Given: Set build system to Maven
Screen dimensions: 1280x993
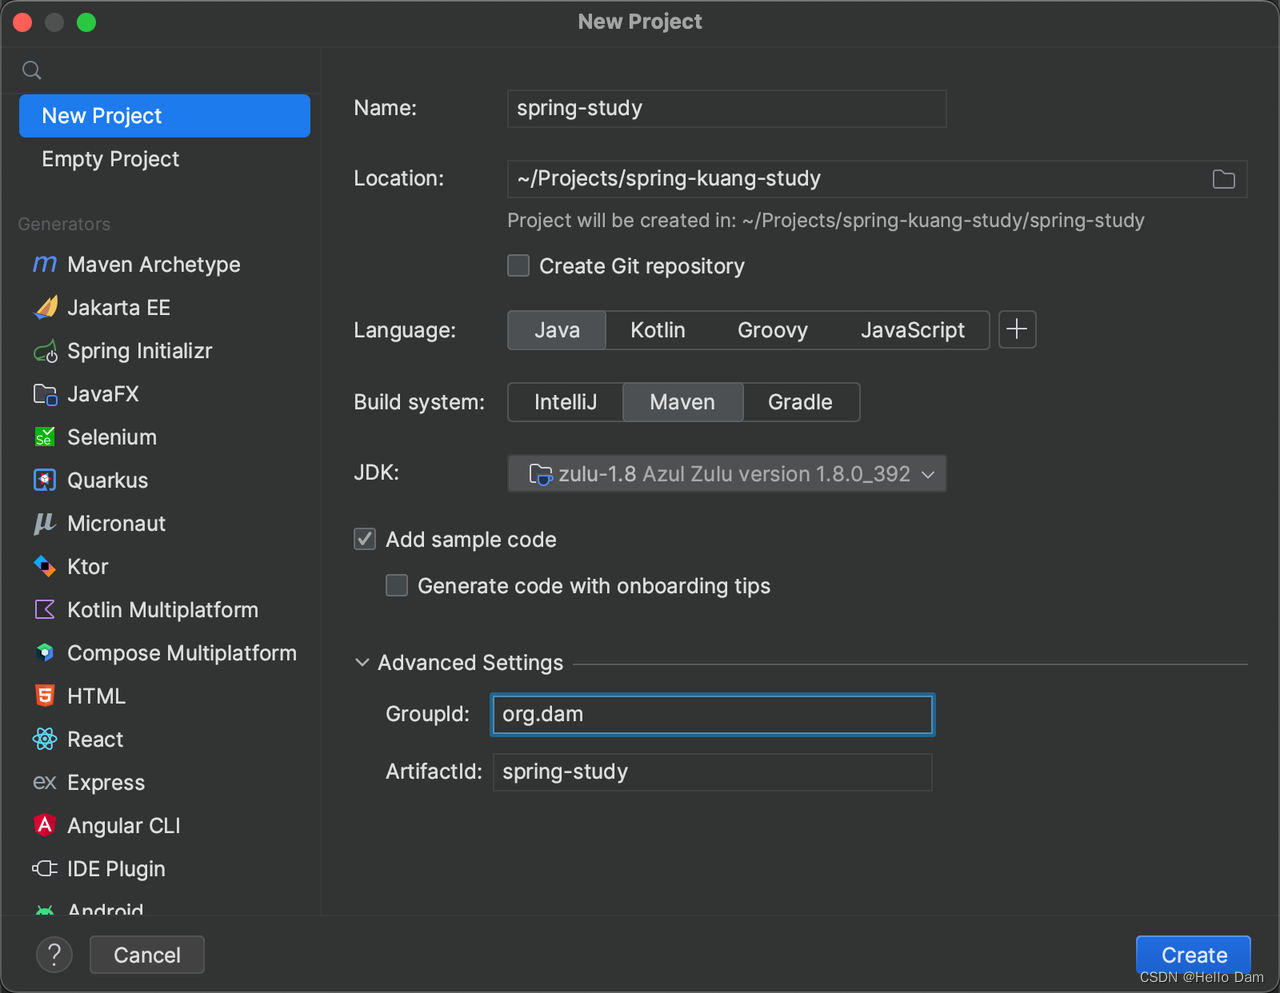Looking at the screenshot, I should click(x=682, y=402).
